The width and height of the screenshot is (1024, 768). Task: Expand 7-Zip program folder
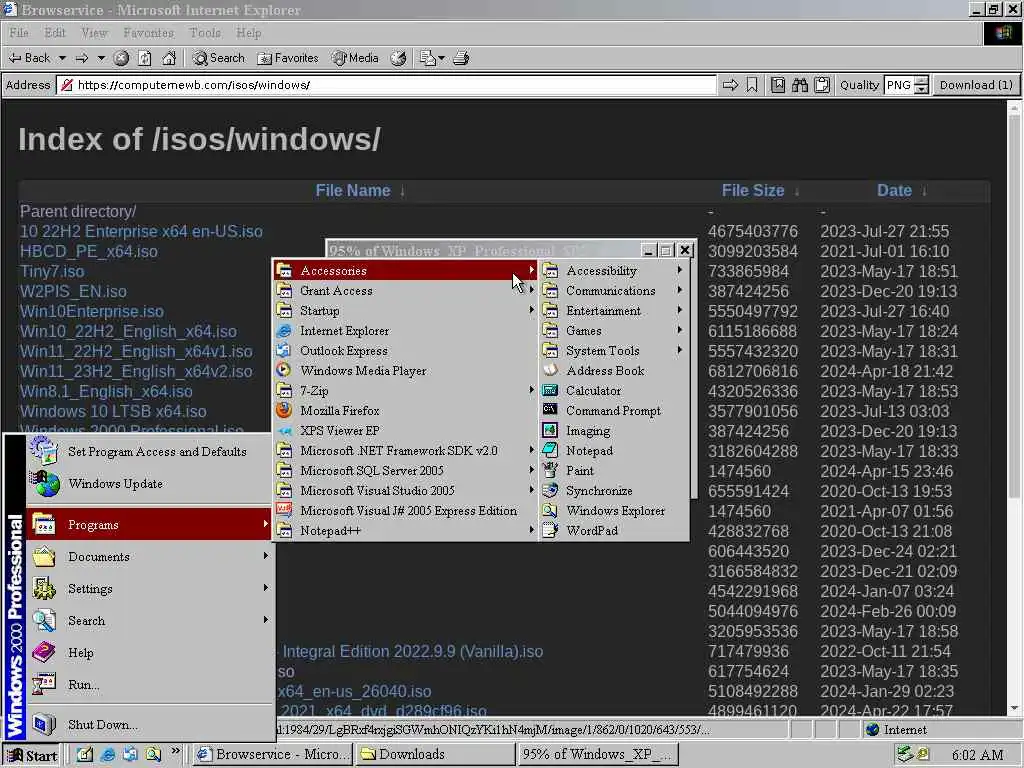coord(405,391)
